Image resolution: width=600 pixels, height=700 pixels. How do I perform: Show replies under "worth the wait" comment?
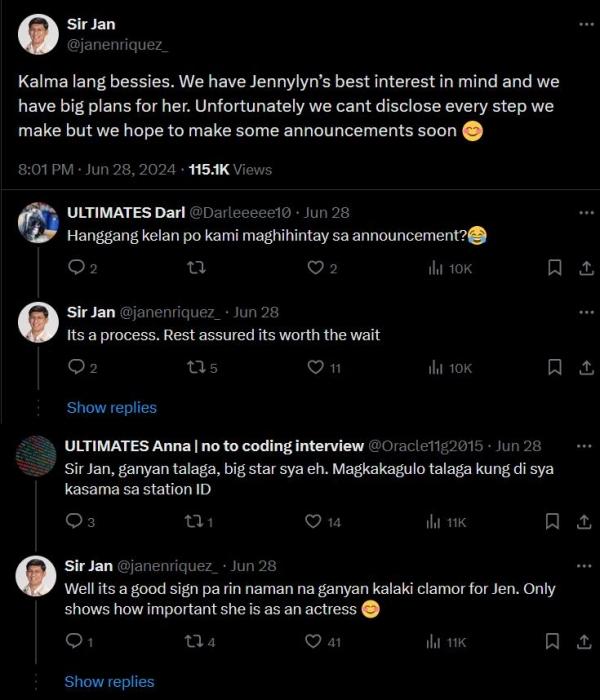coord(111,407)
